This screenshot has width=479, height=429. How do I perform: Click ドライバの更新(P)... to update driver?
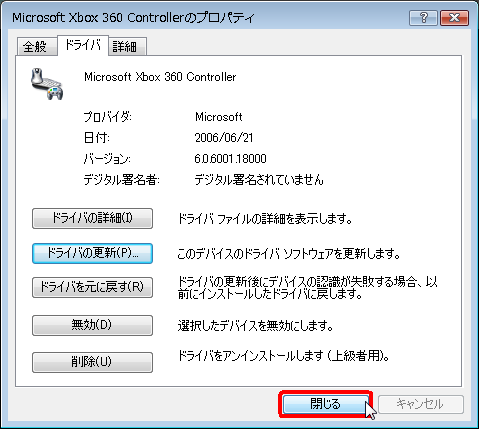(92, 253)
